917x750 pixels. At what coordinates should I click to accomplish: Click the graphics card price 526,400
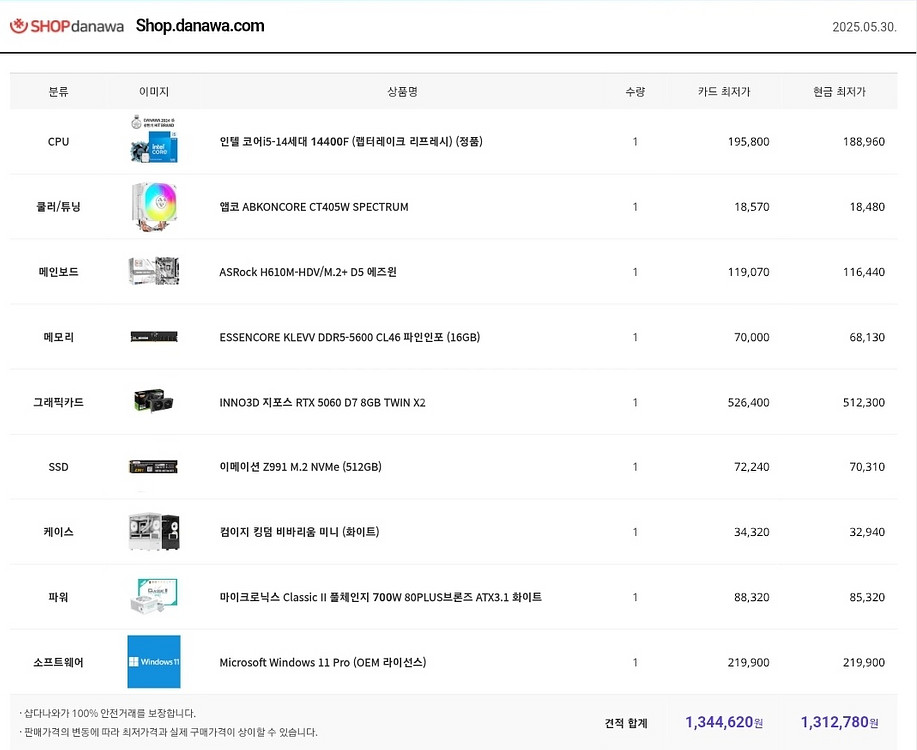(x=749, y=402)
